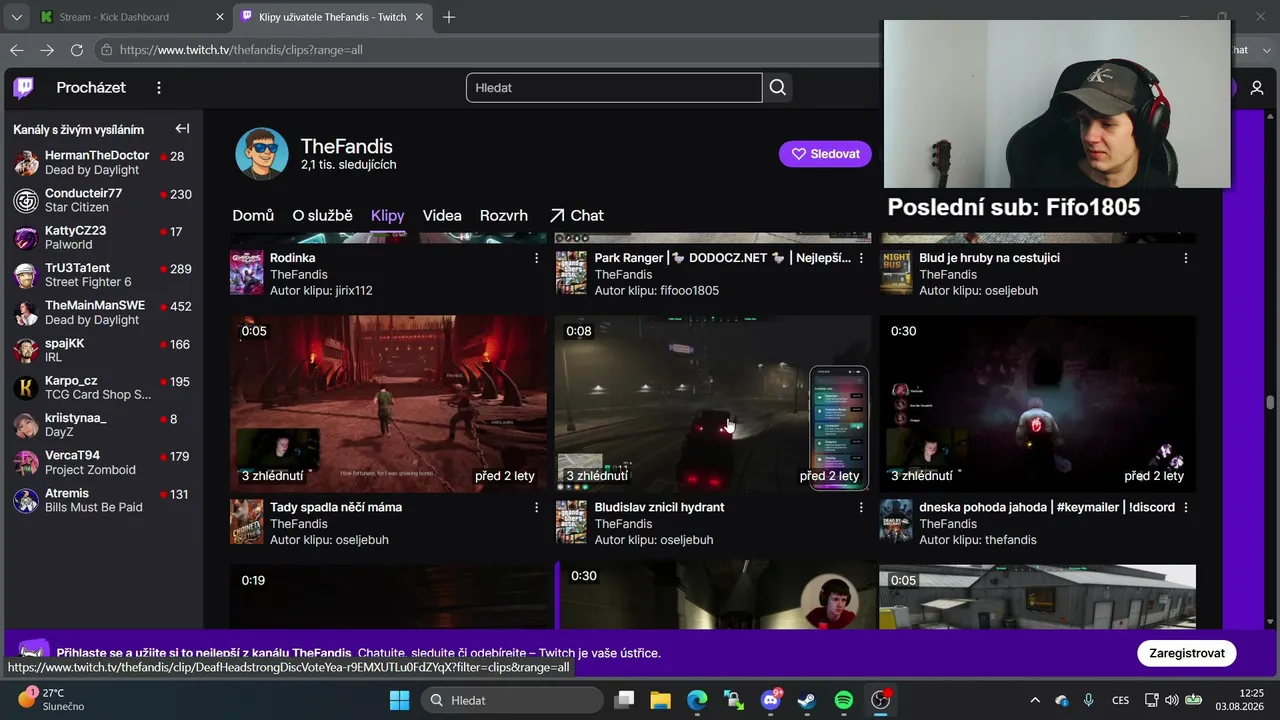
Task: Open Karpo_cz live channel
Action: point(101,388)
